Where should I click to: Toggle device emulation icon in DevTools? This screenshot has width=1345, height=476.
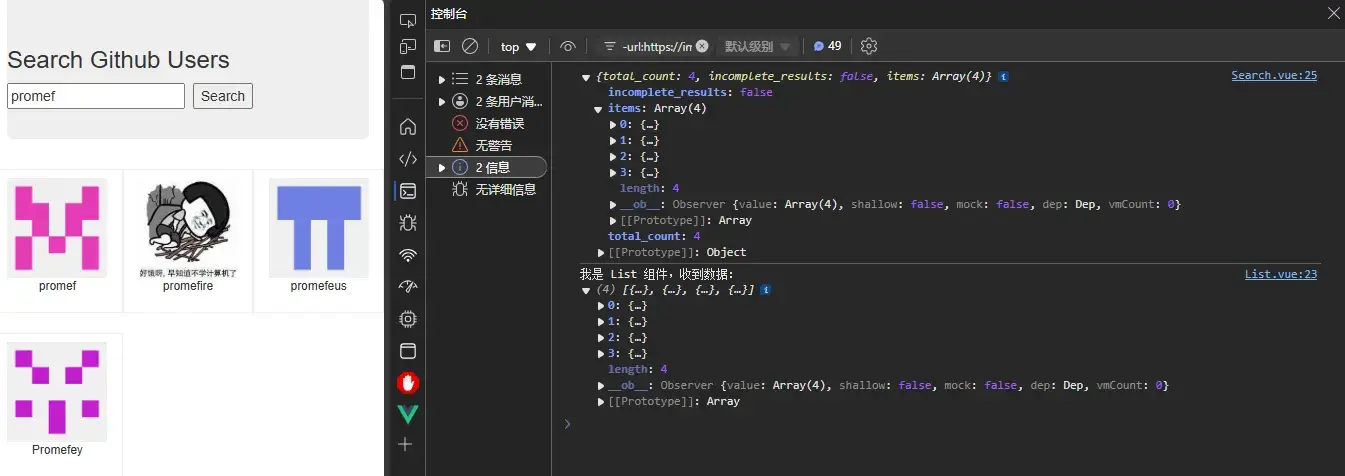point(407,46)
